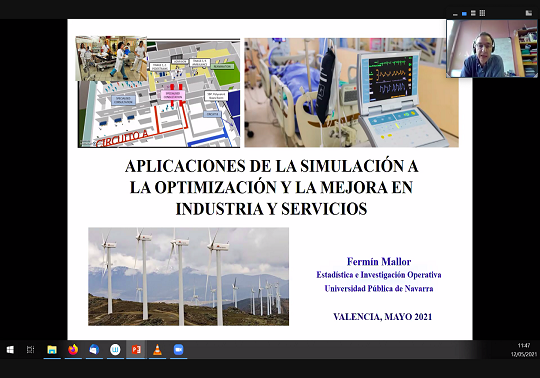This screenshot has width=540, height=378.
Task: Click the hospital ICU monitor photo
Action: 352,93
